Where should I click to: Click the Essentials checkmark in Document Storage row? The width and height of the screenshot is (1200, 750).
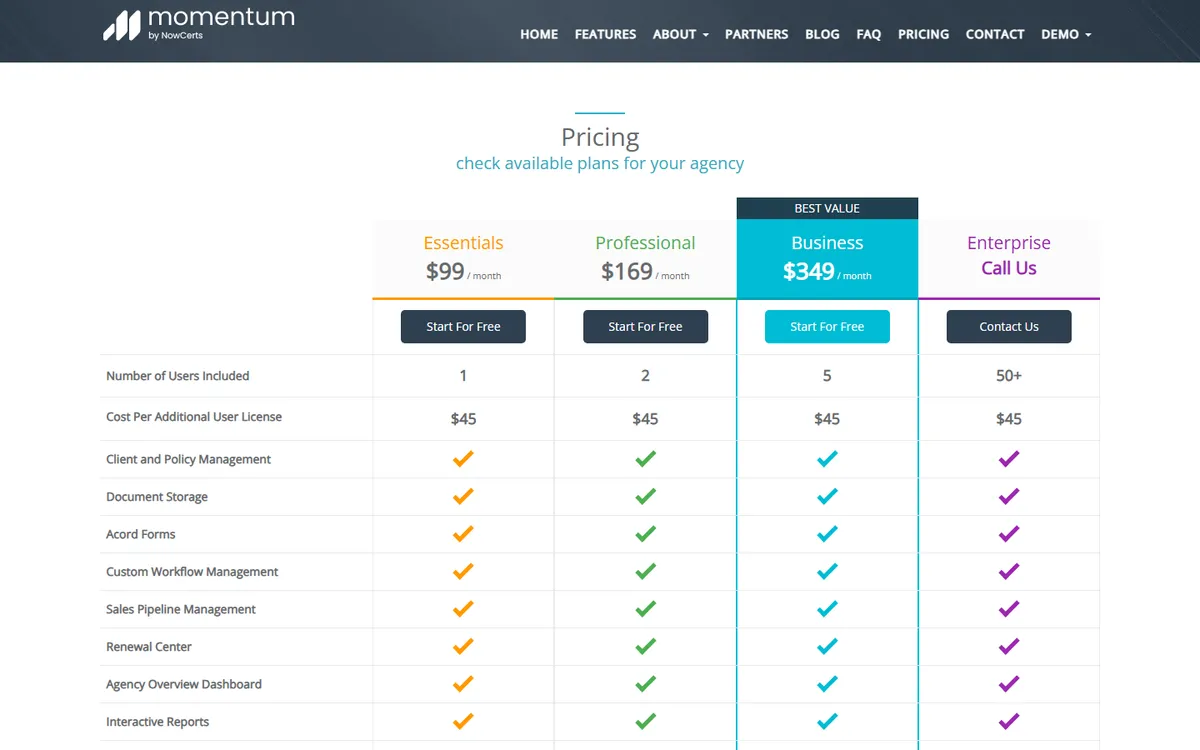[463, 496]
